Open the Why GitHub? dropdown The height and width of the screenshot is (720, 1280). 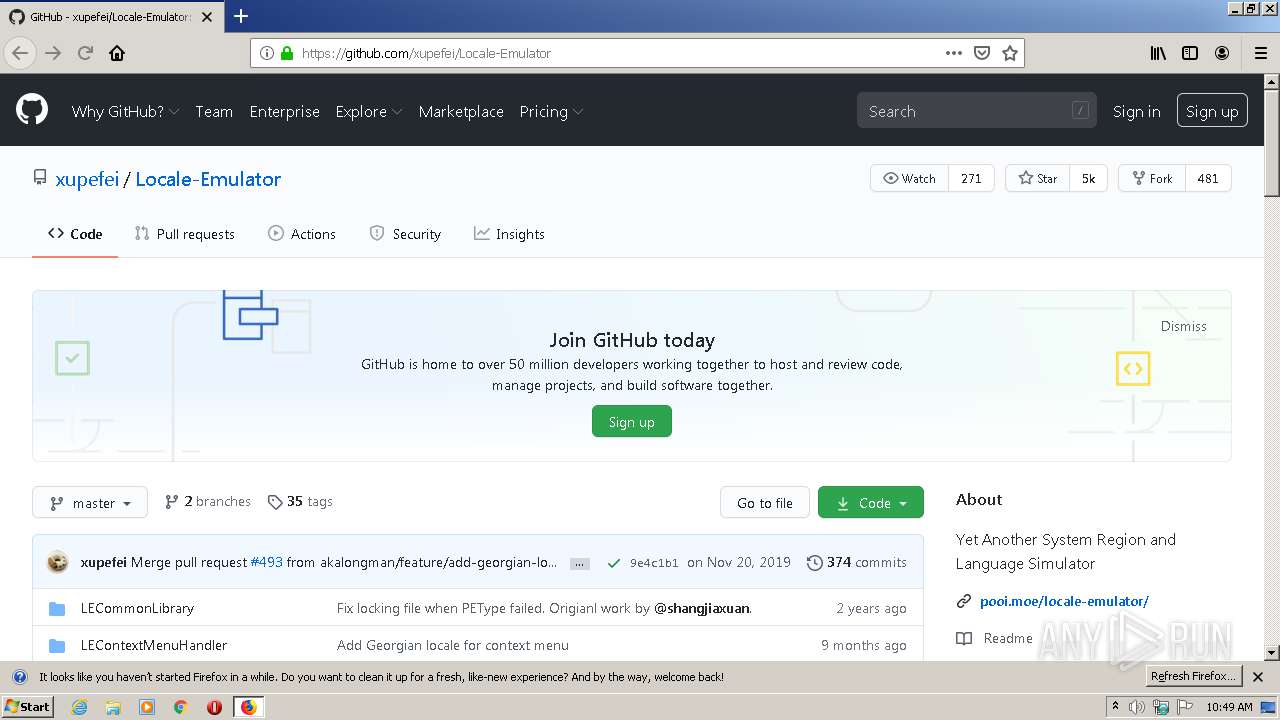tap(125, 111)
